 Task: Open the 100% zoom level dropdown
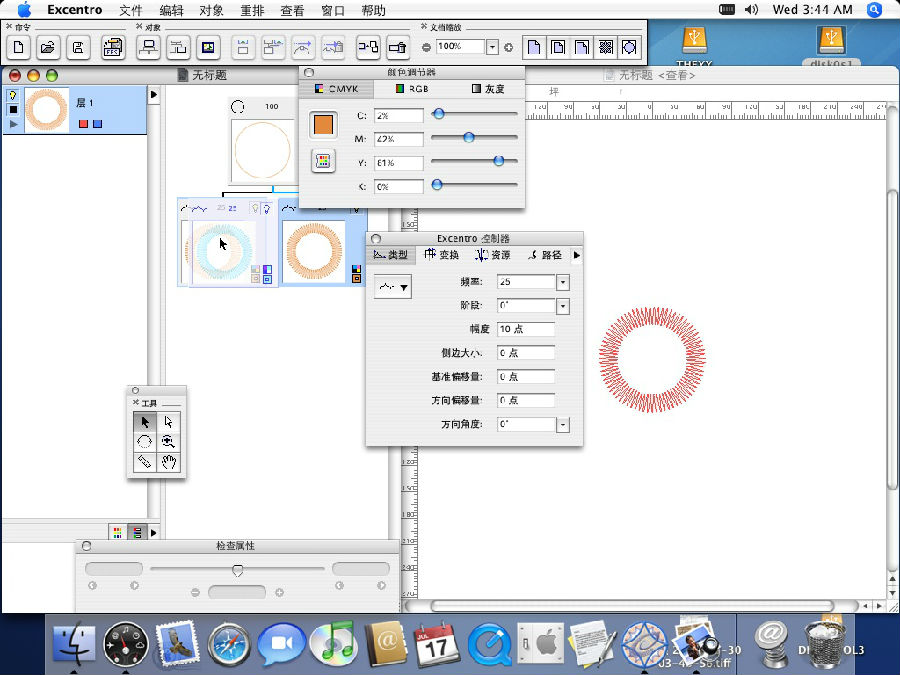[492, 47]
